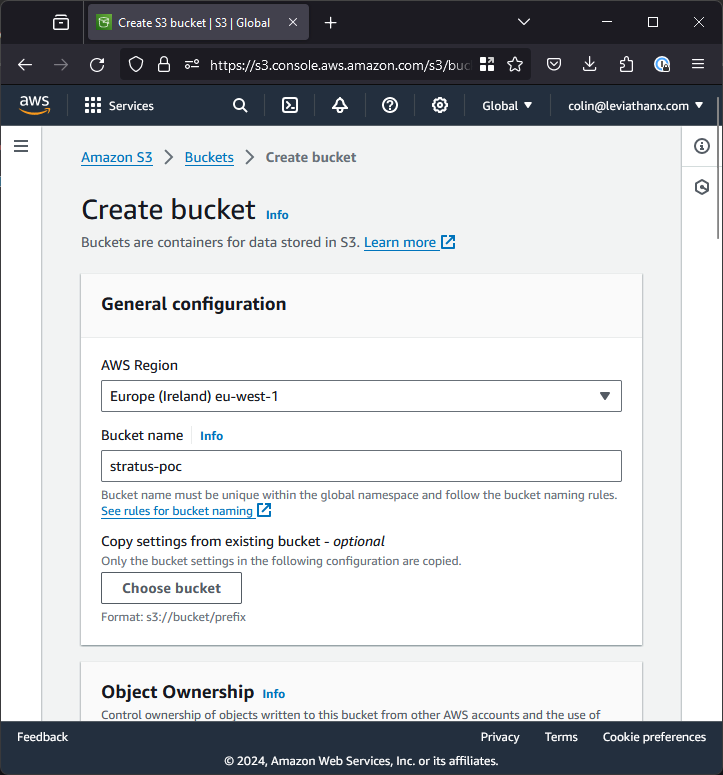The width and height of the screenshot is (723, 775).
Task: Reload the current page
Action: pyautogui.click(x=97, y=65)
